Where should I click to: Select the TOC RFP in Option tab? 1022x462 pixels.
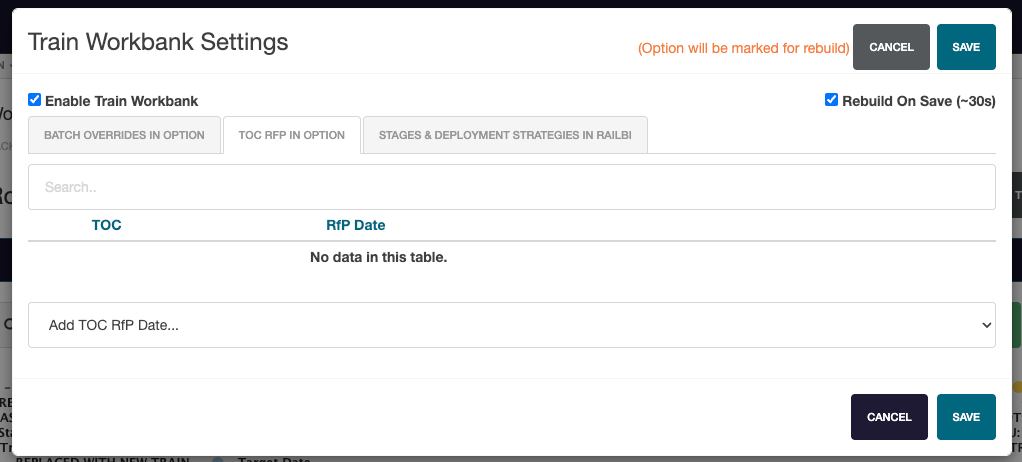point(292,135)
